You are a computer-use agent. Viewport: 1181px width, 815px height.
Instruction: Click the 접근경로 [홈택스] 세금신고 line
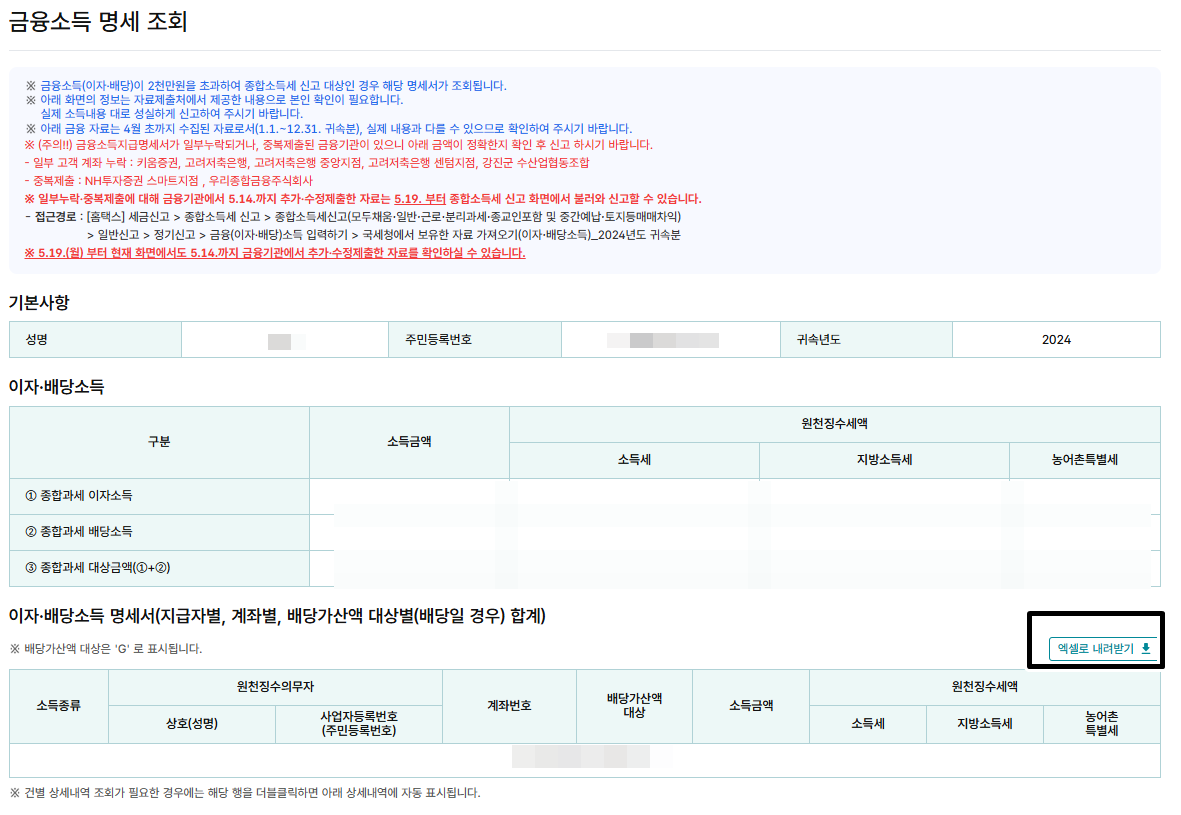click(x=352, y=217)
